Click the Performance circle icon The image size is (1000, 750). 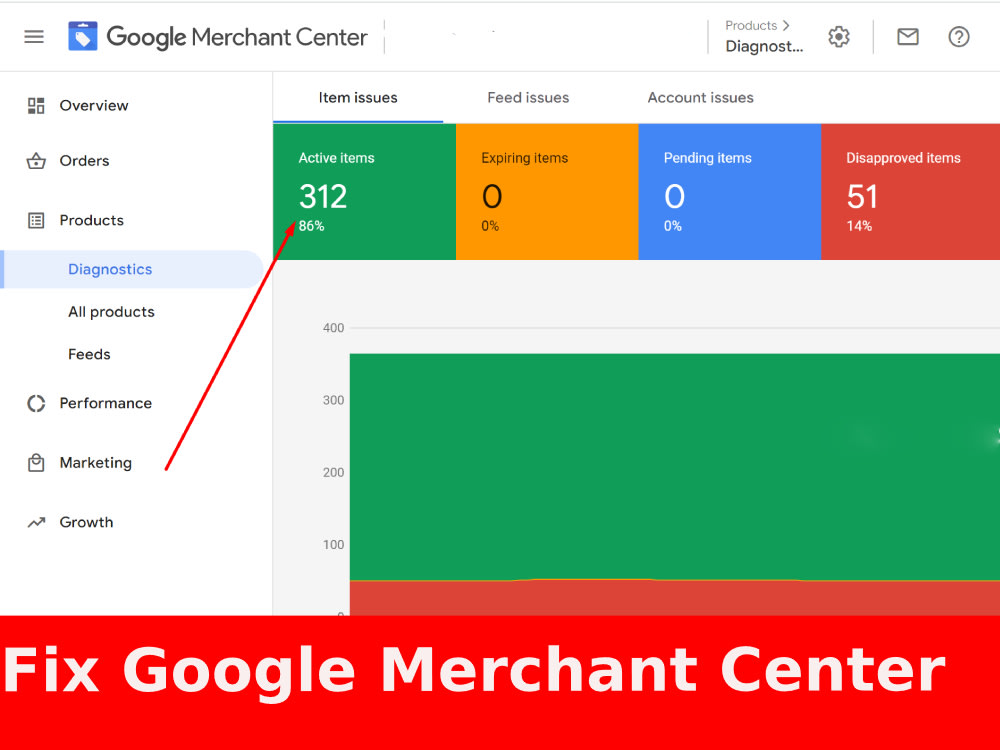(x=36, y=403)
